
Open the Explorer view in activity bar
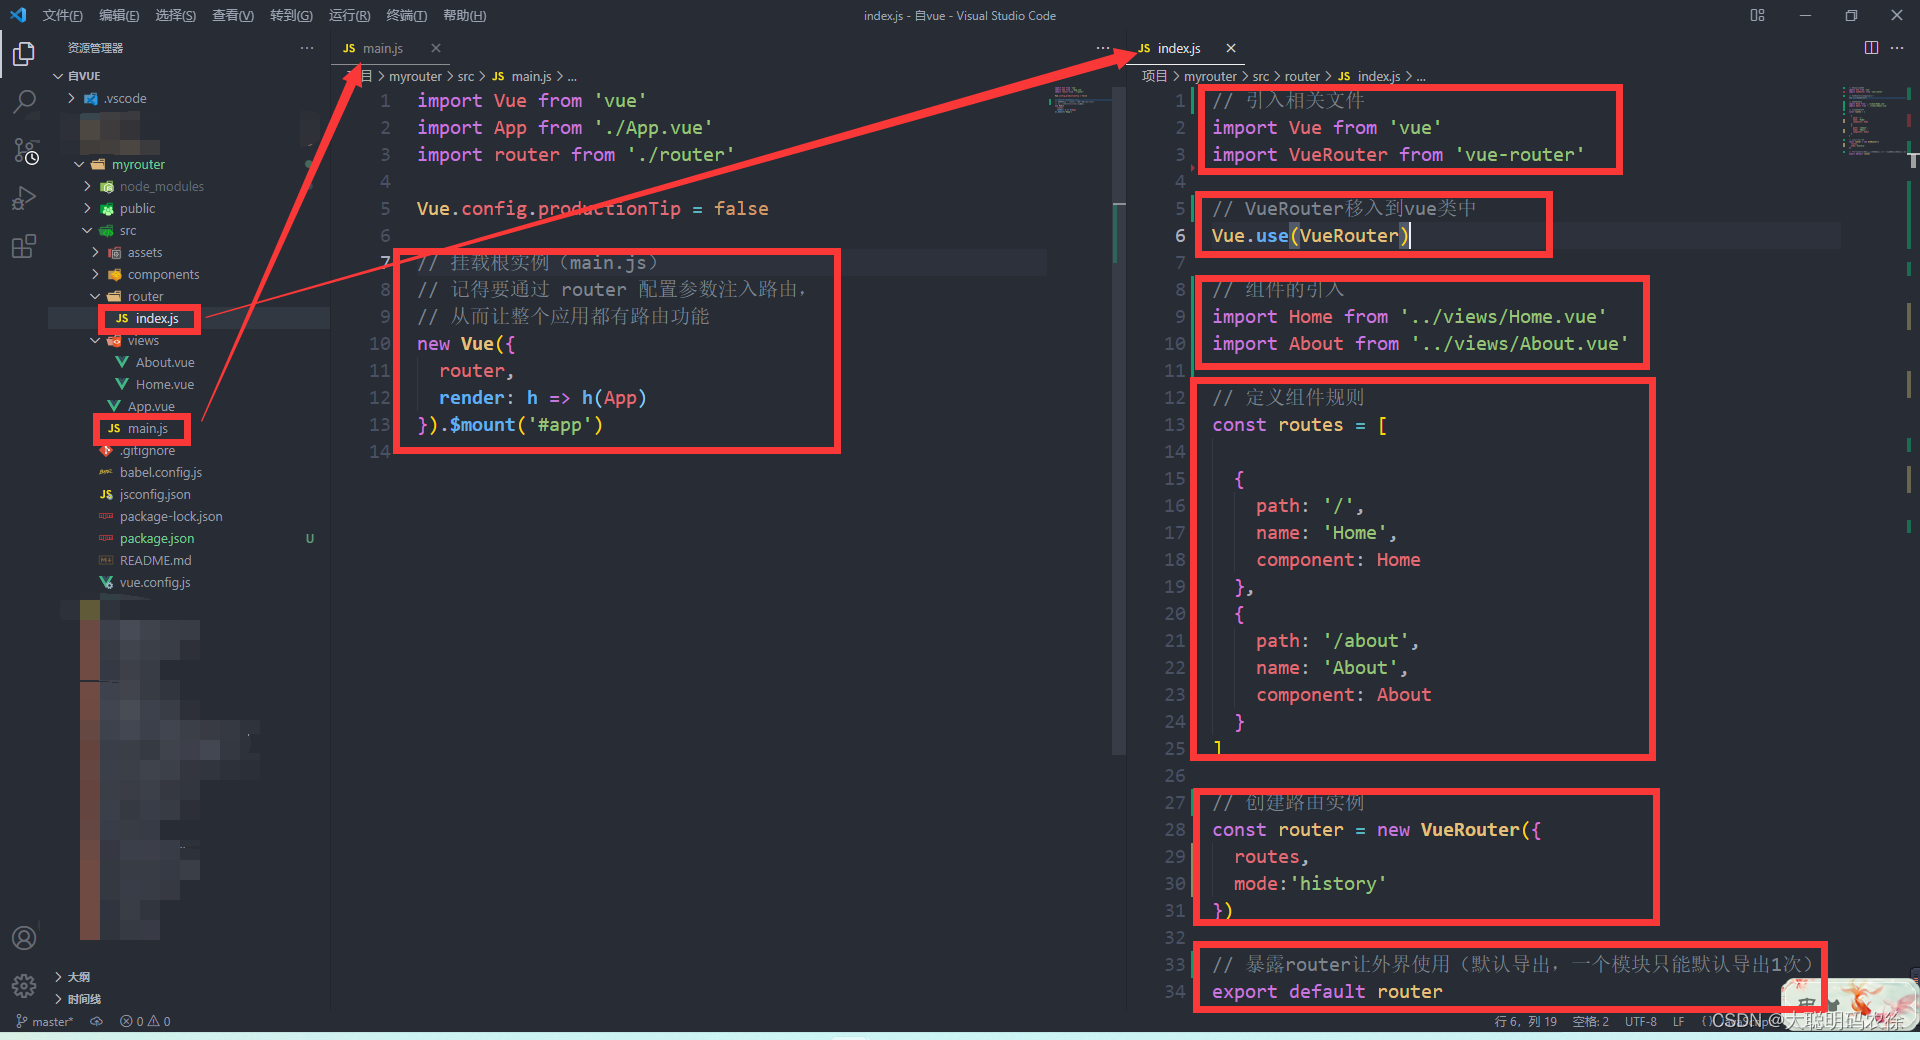click(x=24, y=53)
